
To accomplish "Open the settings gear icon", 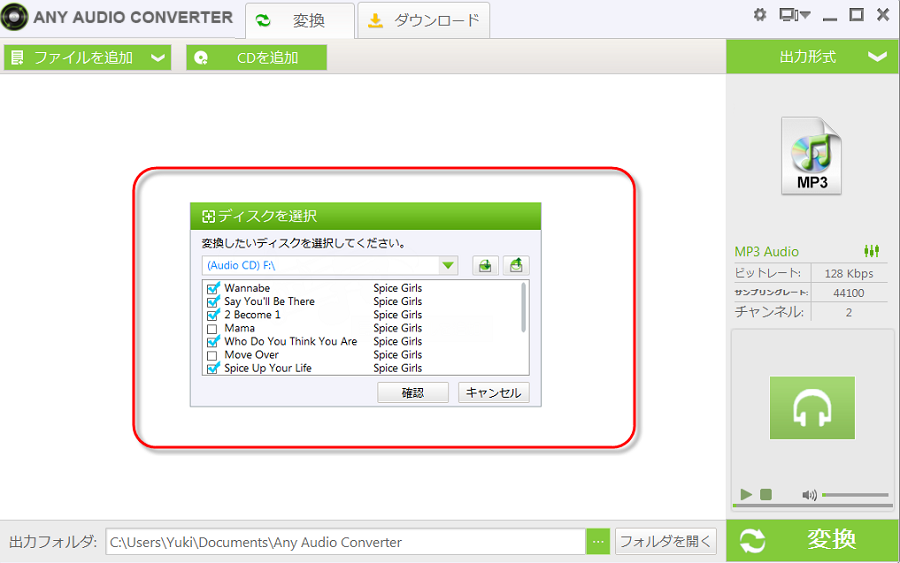I will tap(759, 15).
